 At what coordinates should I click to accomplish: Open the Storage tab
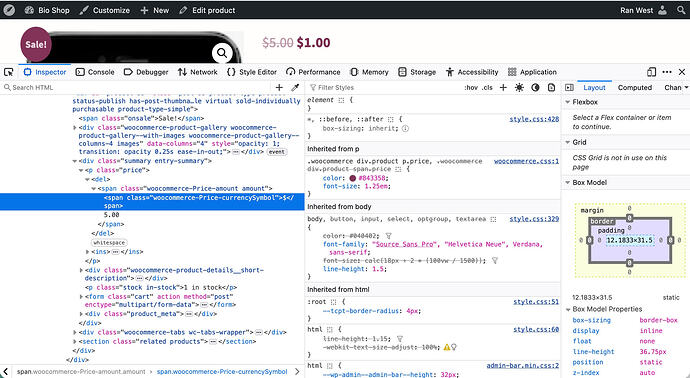point(417,72)
